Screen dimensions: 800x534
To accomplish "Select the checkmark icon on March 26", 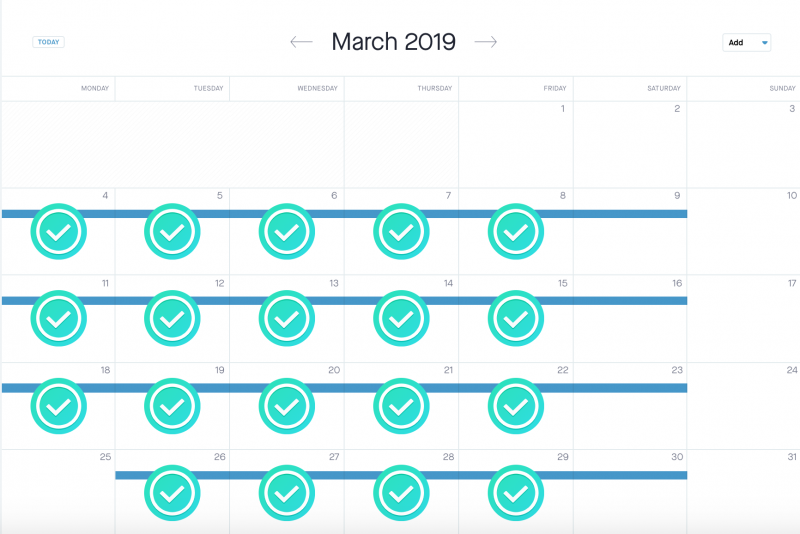I will click(x=172, y=493).
